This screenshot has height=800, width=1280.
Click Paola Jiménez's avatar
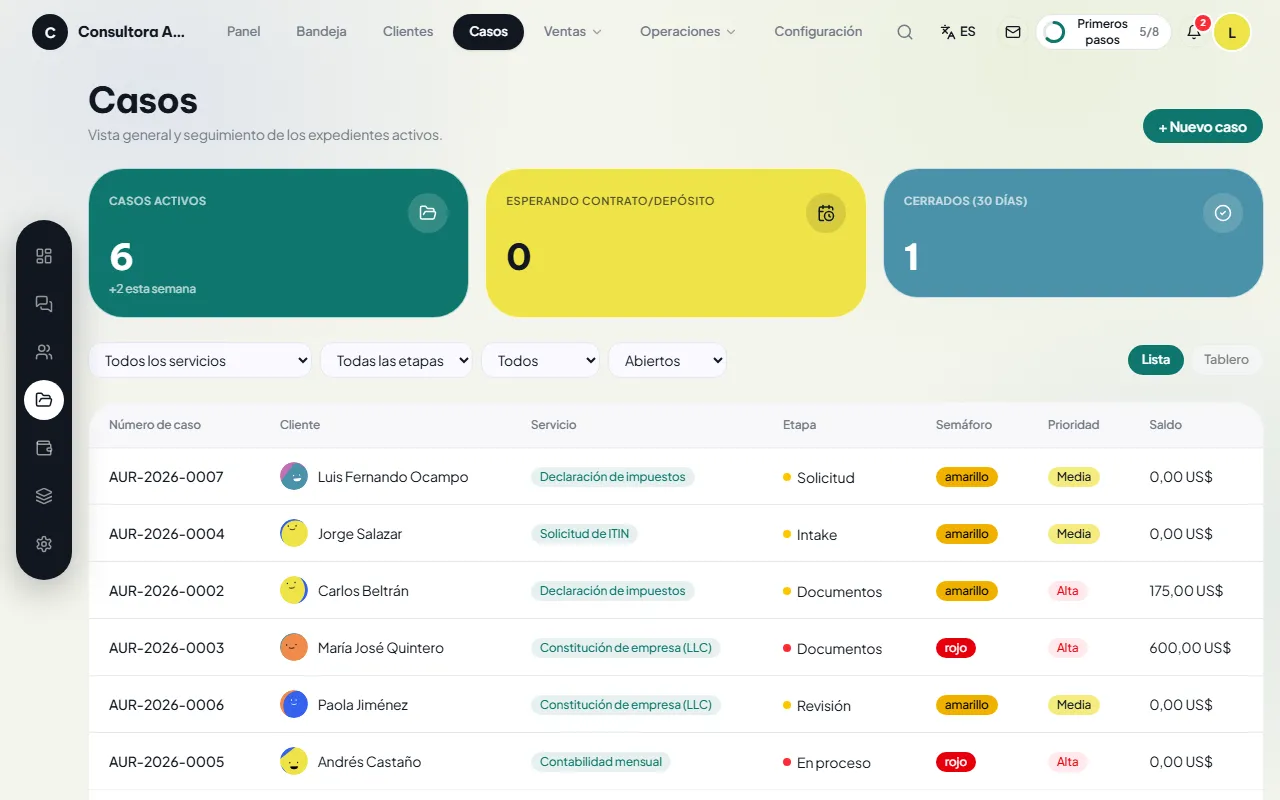294,704
